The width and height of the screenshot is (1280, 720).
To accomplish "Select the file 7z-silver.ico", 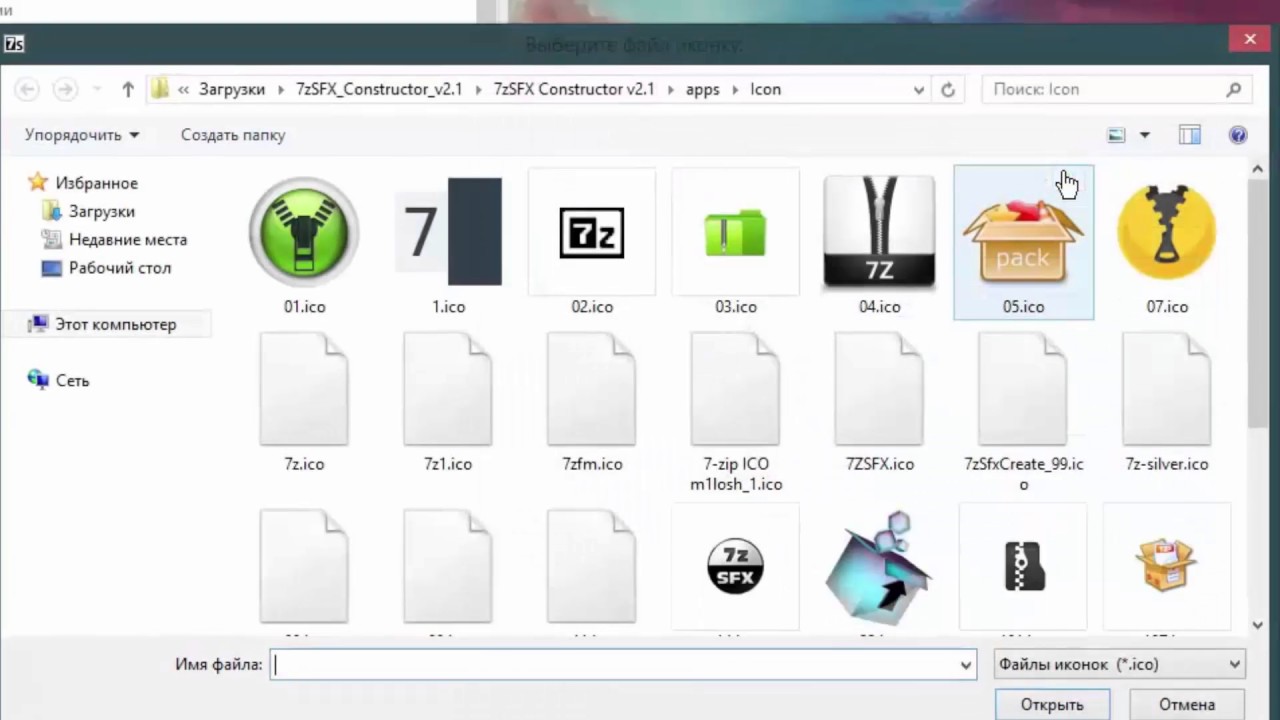I will [x=1167, y=402].
